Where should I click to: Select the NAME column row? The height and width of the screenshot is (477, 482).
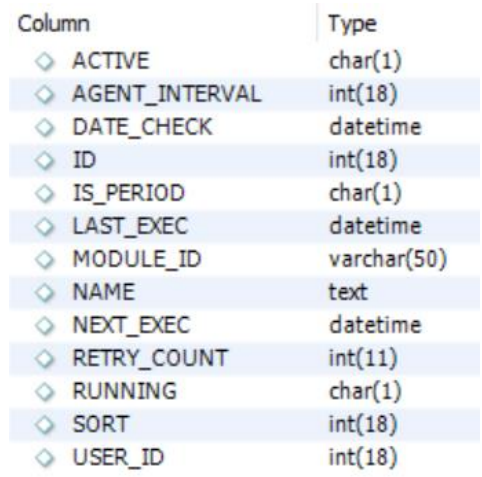point(244,293)
